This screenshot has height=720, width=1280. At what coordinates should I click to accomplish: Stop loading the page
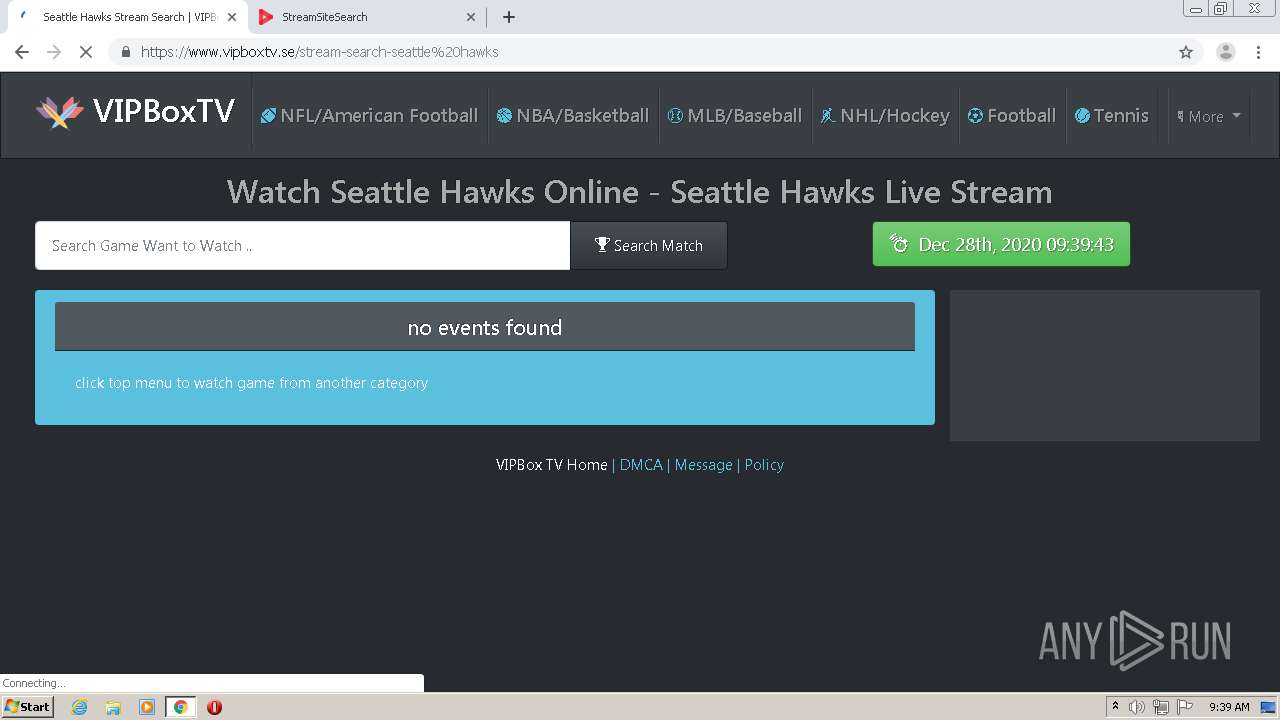(x=86, y=52)
